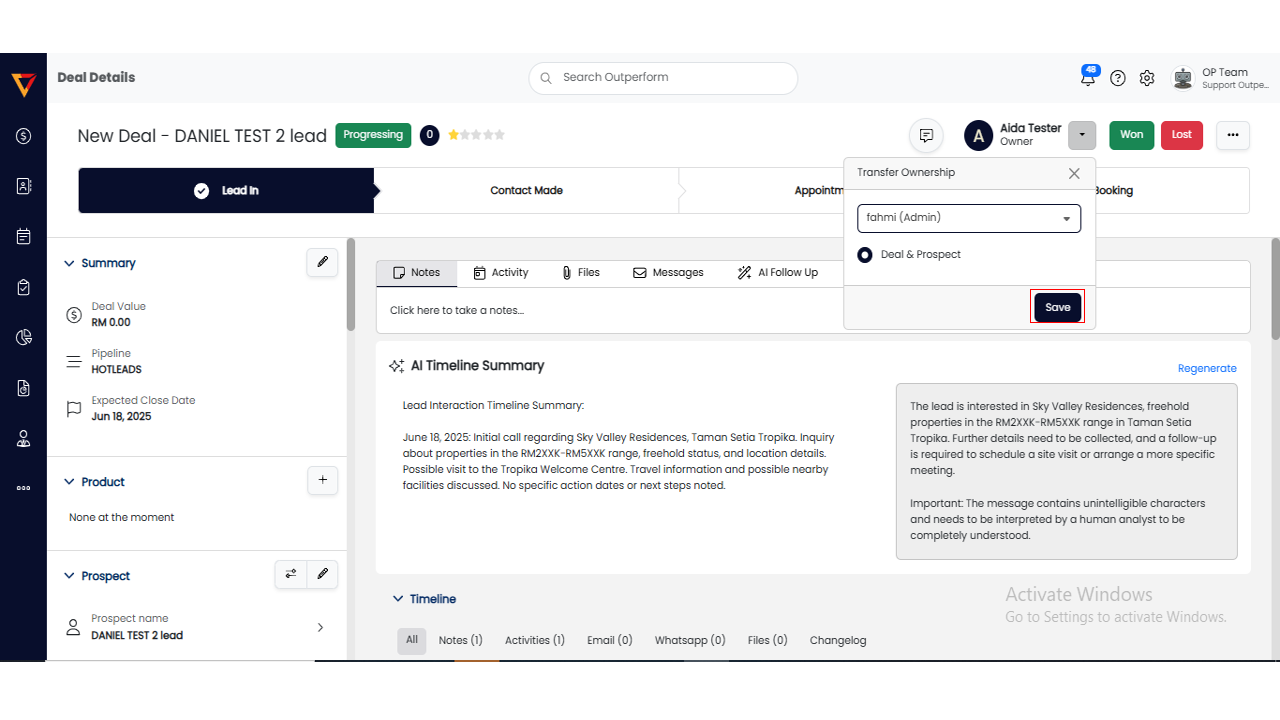This screenshot has width=1280, height=720.
Task: Set rating using the fifth star
Action: (500, 135)
